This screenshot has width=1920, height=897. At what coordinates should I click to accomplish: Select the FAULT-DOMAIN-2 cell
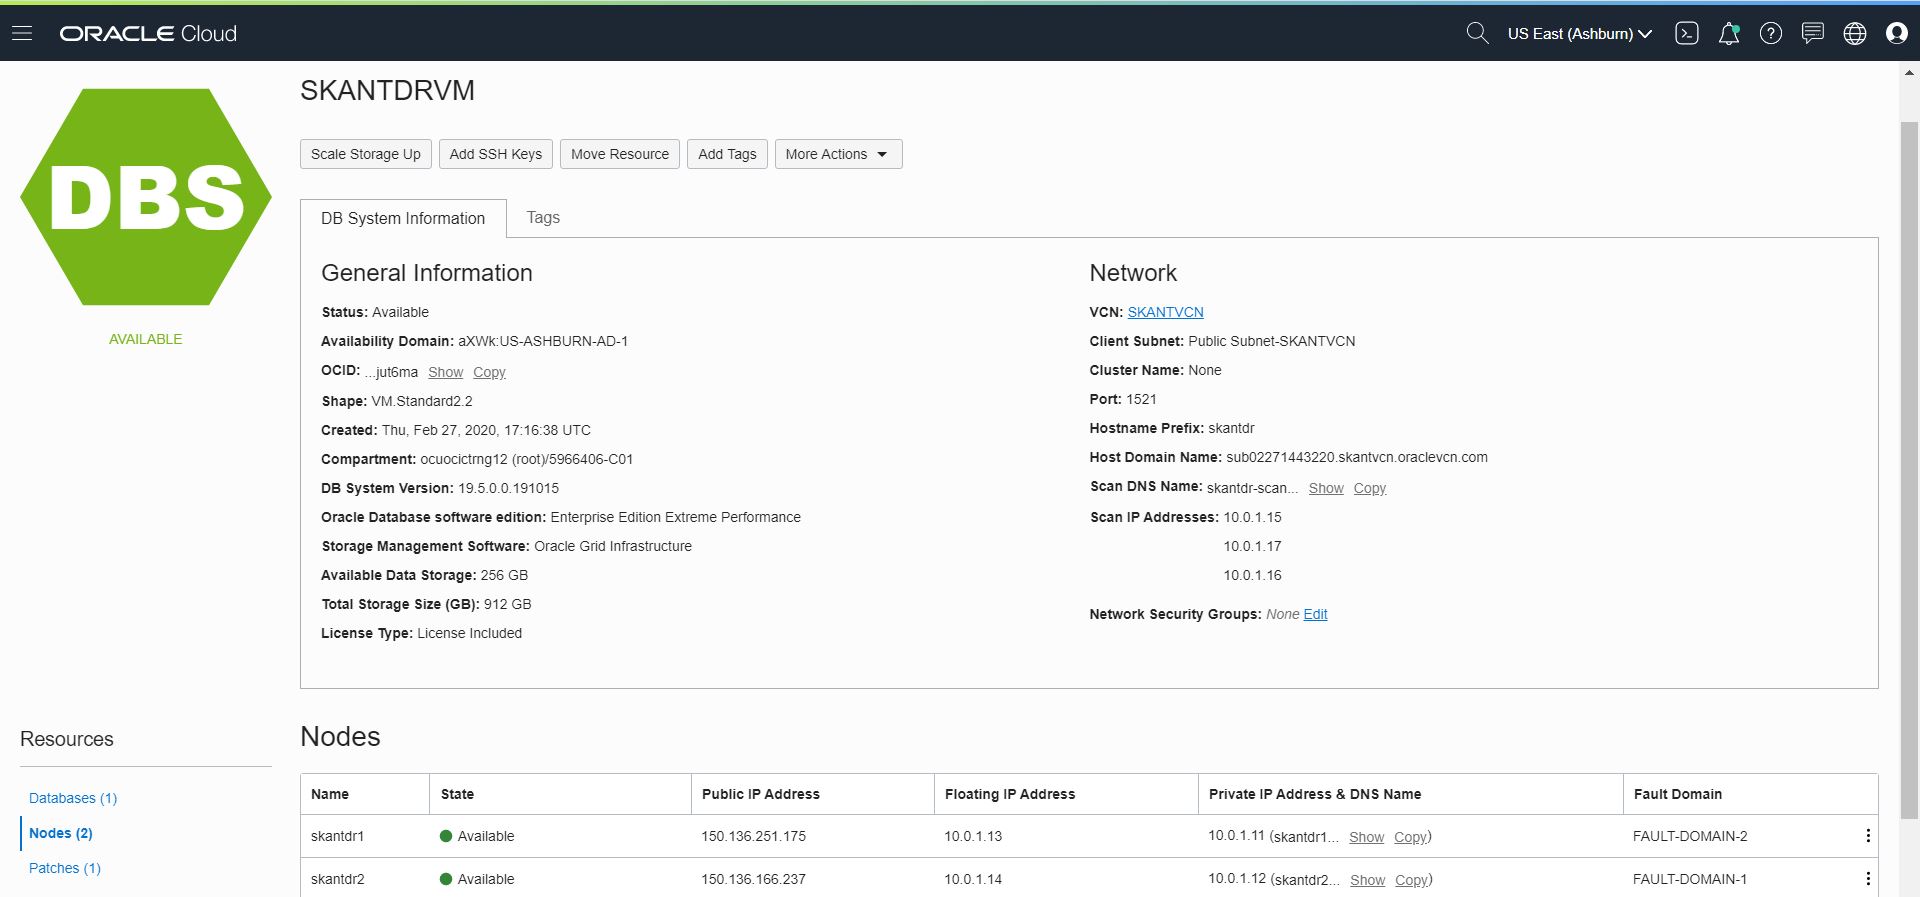coord(1690,836)
